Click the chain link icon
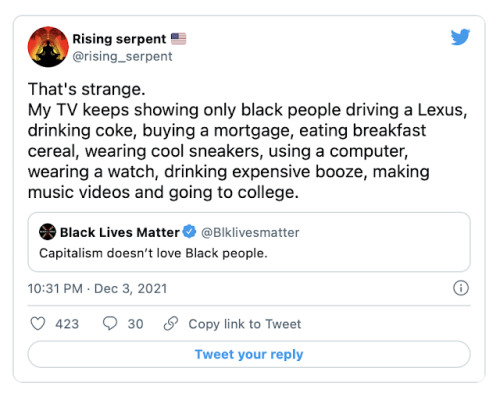This screenshot has height=396, width=500. [171, 323]
